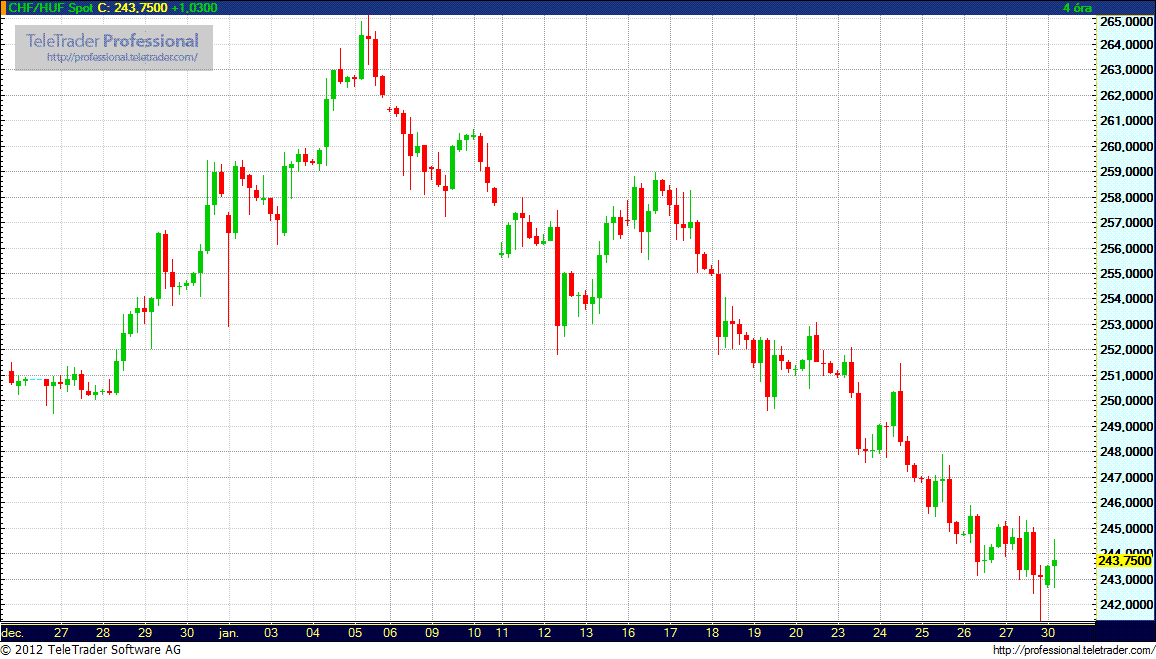Viewport: 1156px width, 659px height.
Task: Click the 253,0000 price axis label
Action: point(1127,324)
